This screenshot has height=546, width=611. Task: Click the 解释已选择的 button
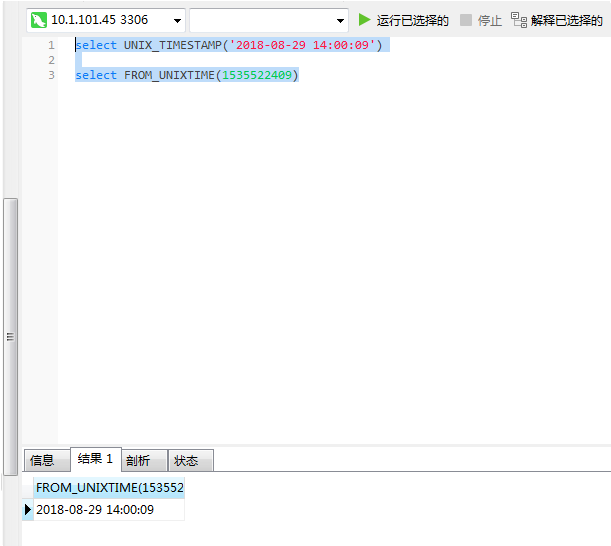(557, 20)
